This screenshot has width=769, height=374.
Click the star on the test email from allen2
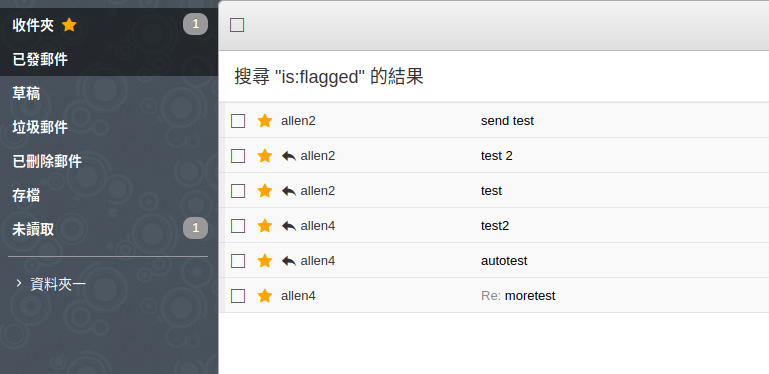[265, 191]
